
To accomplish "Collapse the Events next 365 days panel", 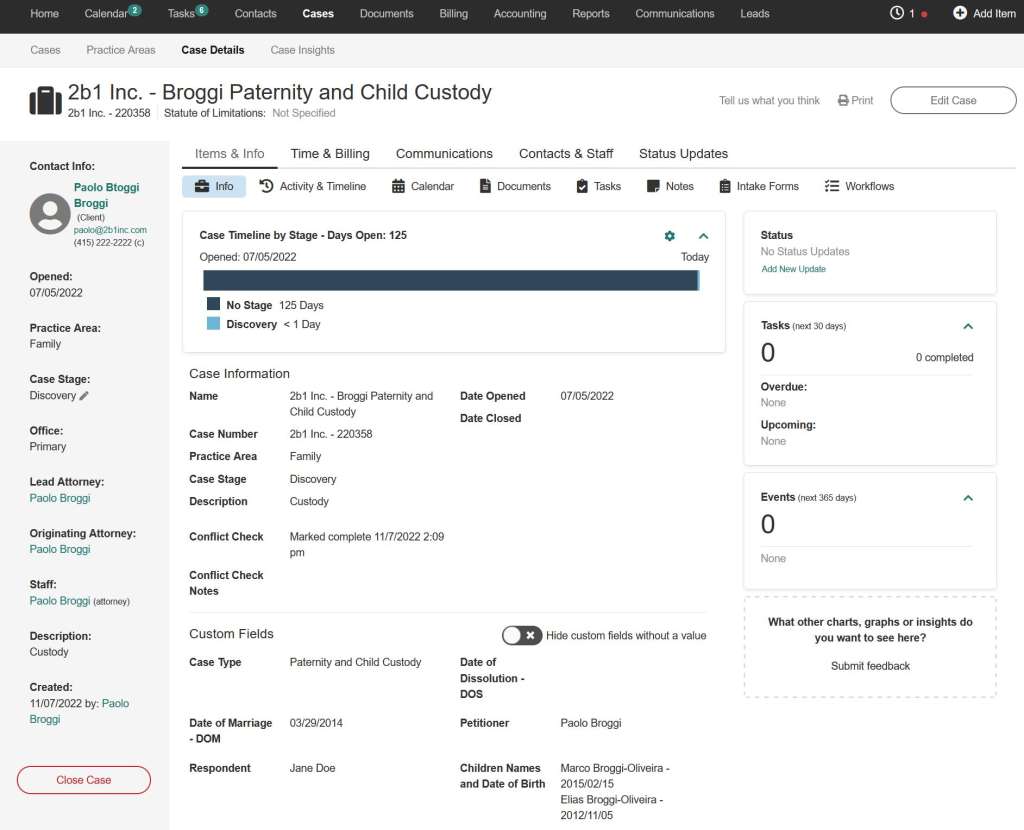I will point(967,497).
